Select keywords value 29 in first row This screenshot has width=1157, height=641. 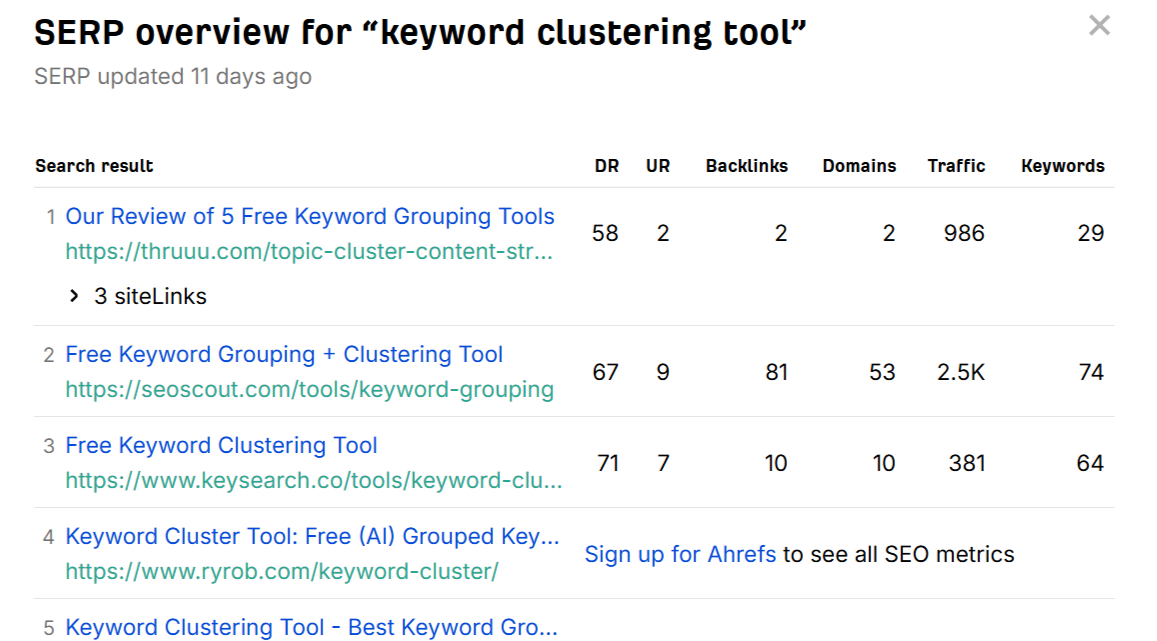point(1091,233)
